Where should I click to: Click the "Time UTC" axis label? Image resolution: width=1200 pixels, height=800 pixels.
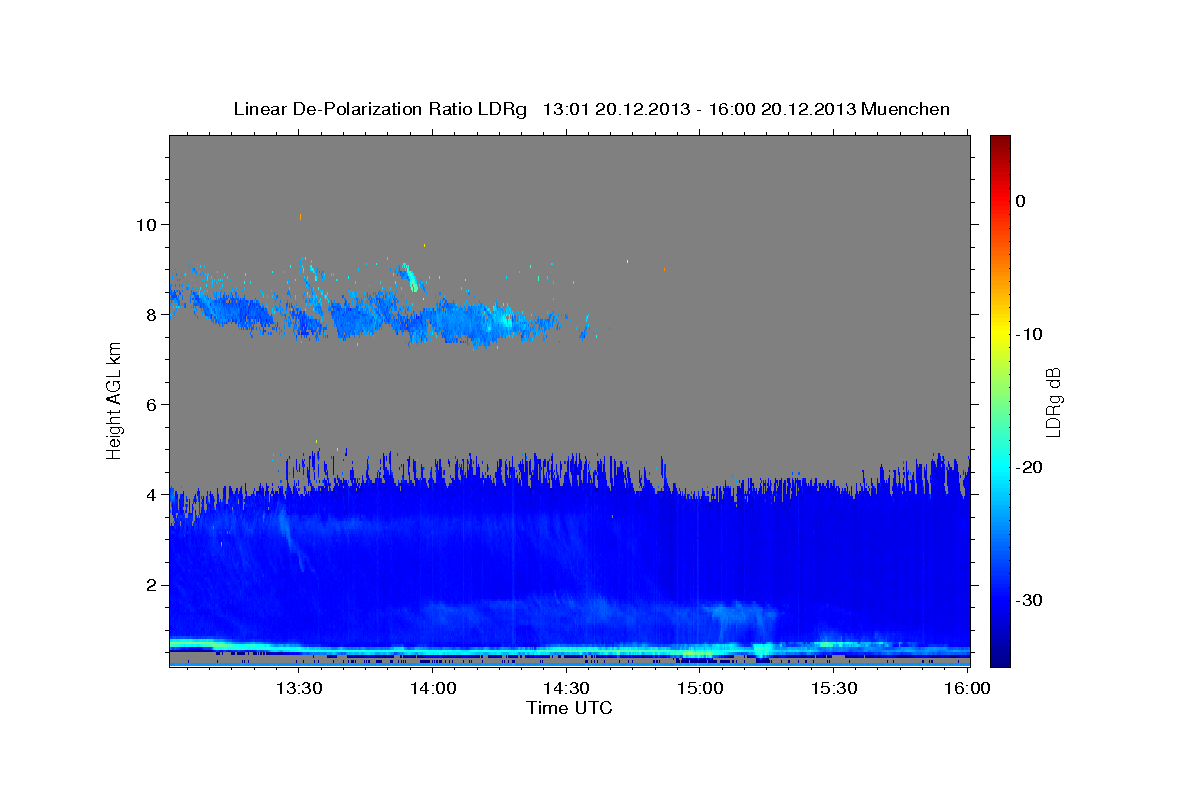click(569, 708)
